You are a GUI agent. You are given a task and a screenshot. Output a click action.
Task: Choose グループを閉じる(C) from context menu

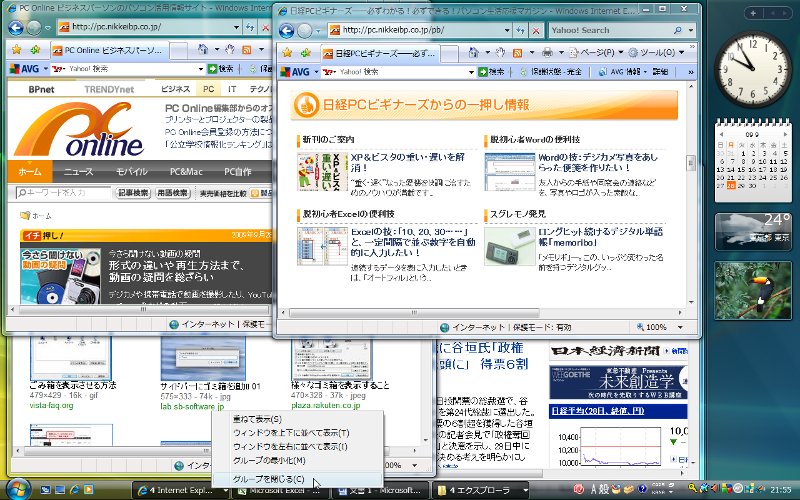coord(297,479)
